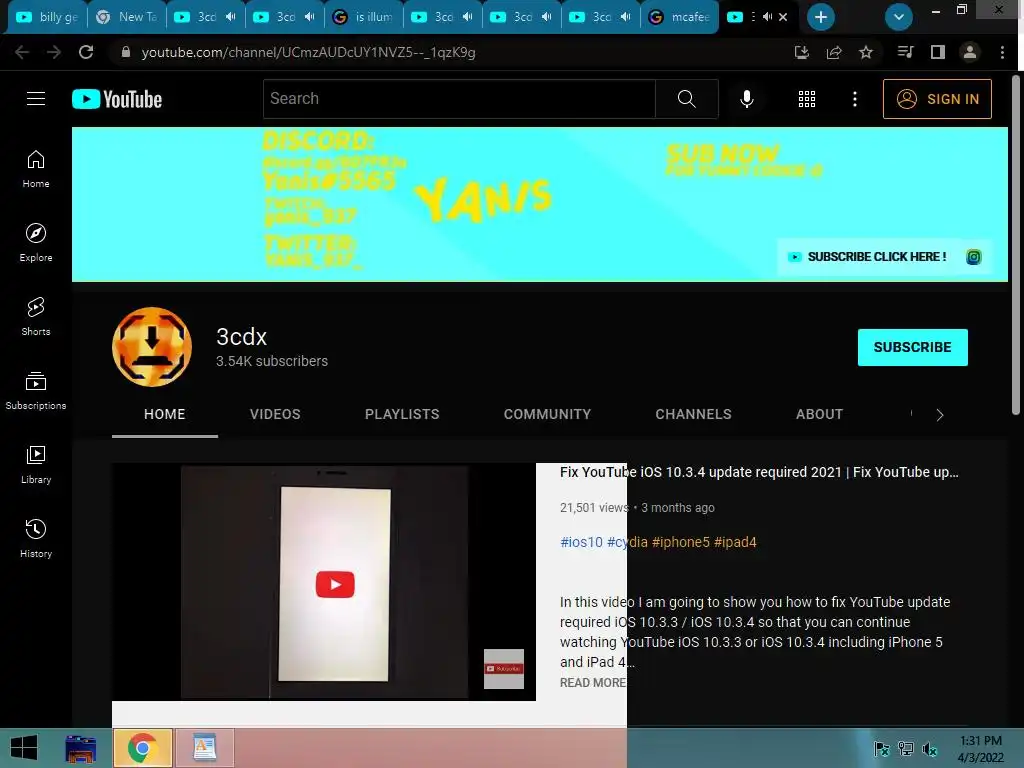
Task: Click in the YouTube Search field
Action: pyautogui.click(x=459, y=99)
